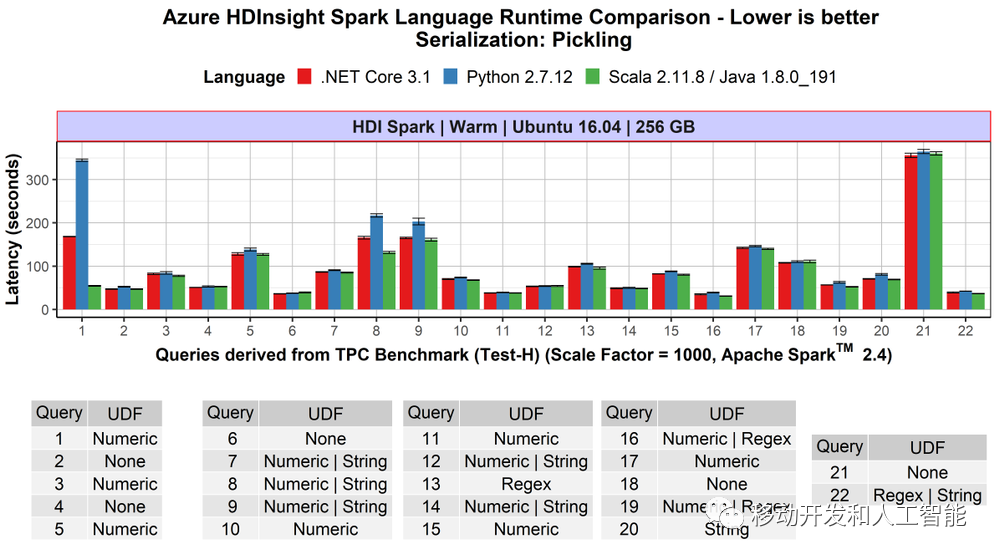999x559 pixels.
Task: Click the 'UDF' header above query 11
Action: pyautogui.click(x=526, y=414)
